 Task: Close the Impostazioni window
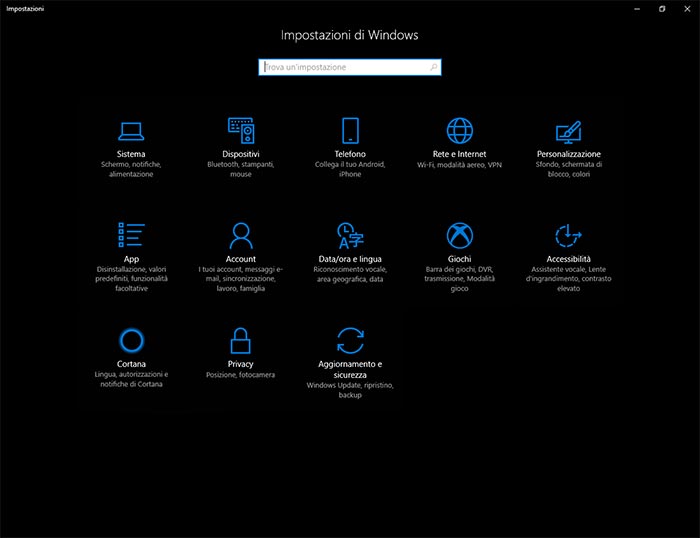687,8
